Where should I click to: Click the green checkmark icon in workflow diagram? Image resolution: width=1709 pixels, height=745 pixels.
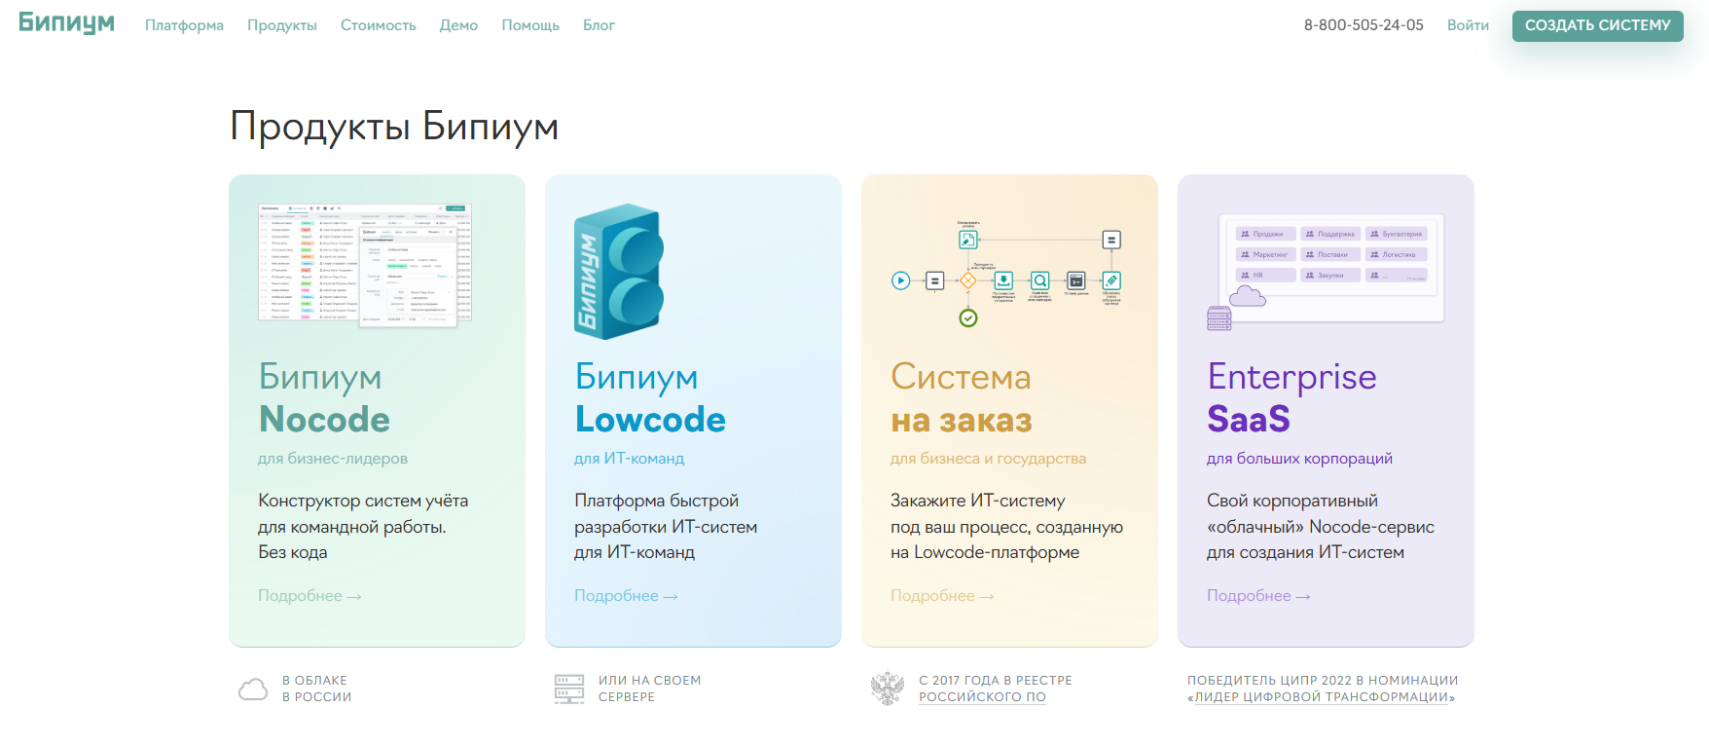click(x=968, y=318)
